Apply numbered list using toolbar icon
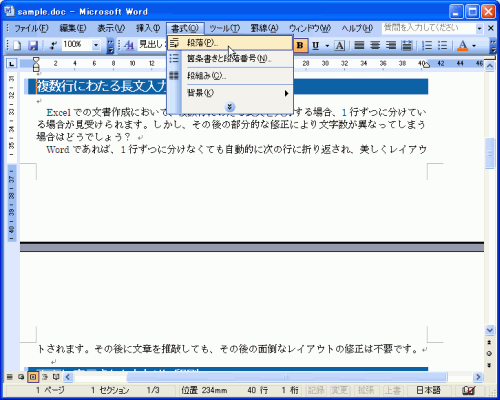This screenshot has height=400, width=500. [427, 45]
